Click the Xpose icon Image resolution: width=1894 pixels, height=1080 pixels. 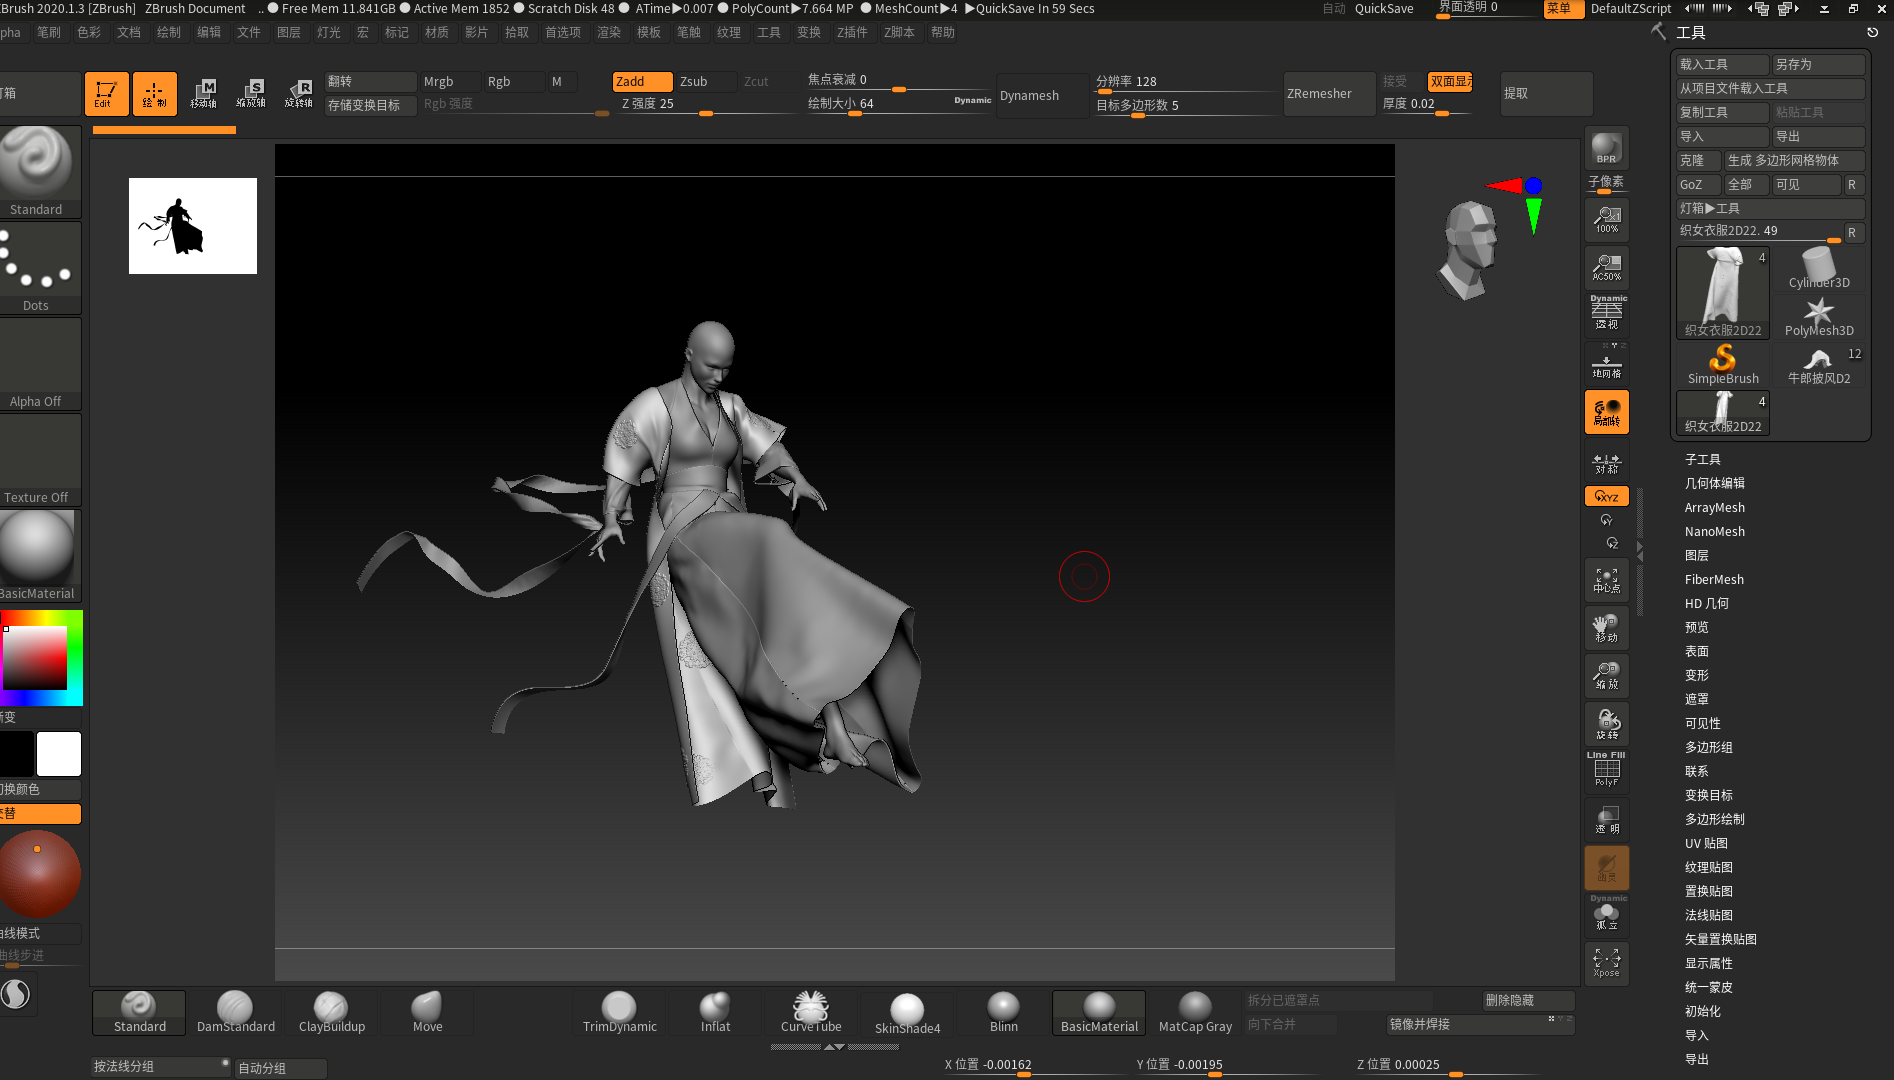[1606, 963]
